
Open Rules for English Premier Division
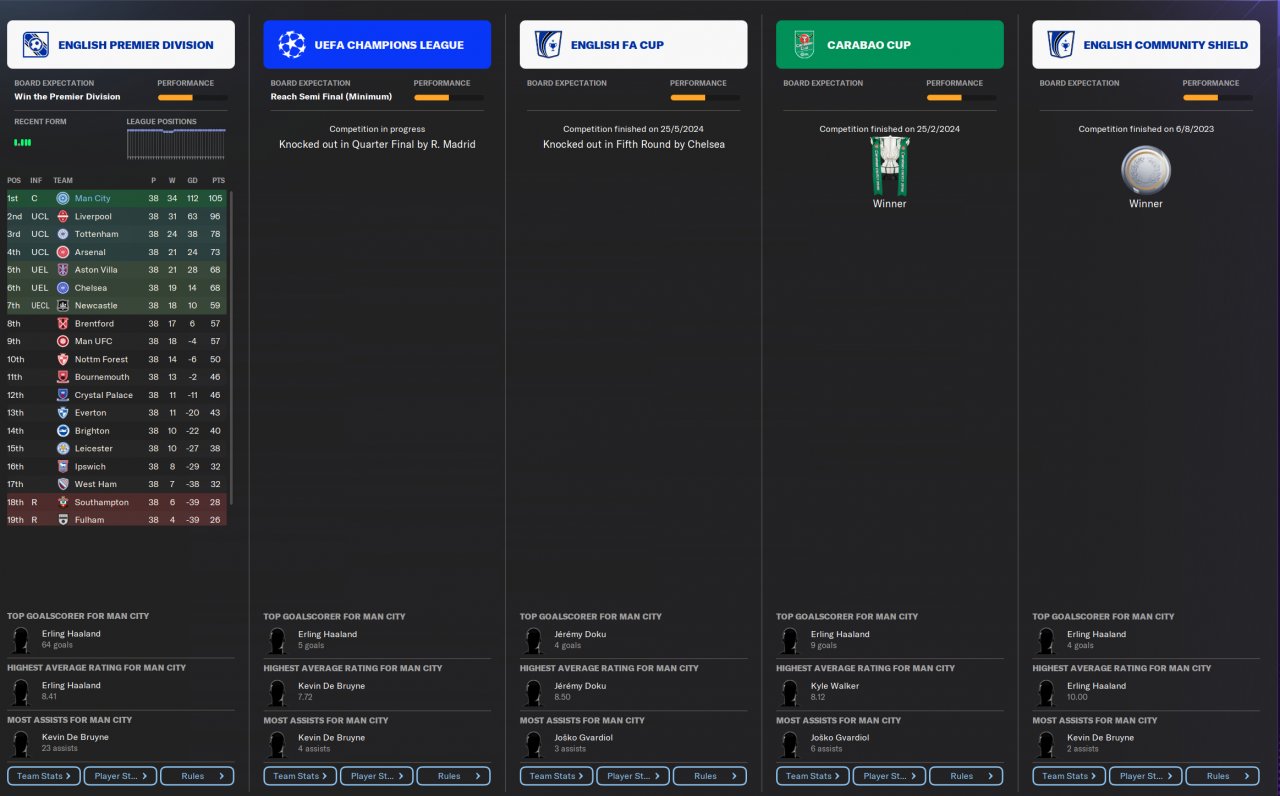pos(197,776)
